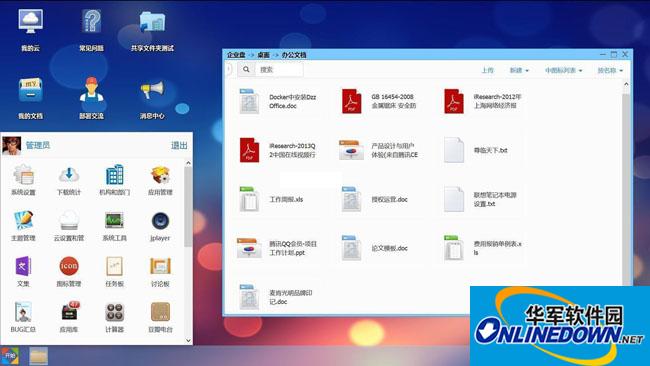The width and height of the screenshot is (650, 366).
Task: Open the 共享文件夹测试 shared folder icon
Action: tap(152, 22)
